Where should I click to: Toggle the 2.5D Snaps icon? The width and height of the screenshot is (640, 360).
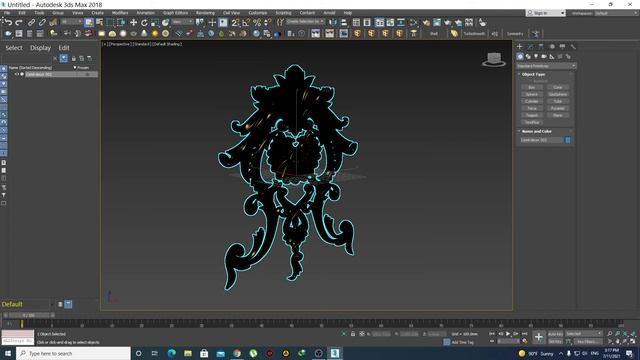click(x=236, y=22)
